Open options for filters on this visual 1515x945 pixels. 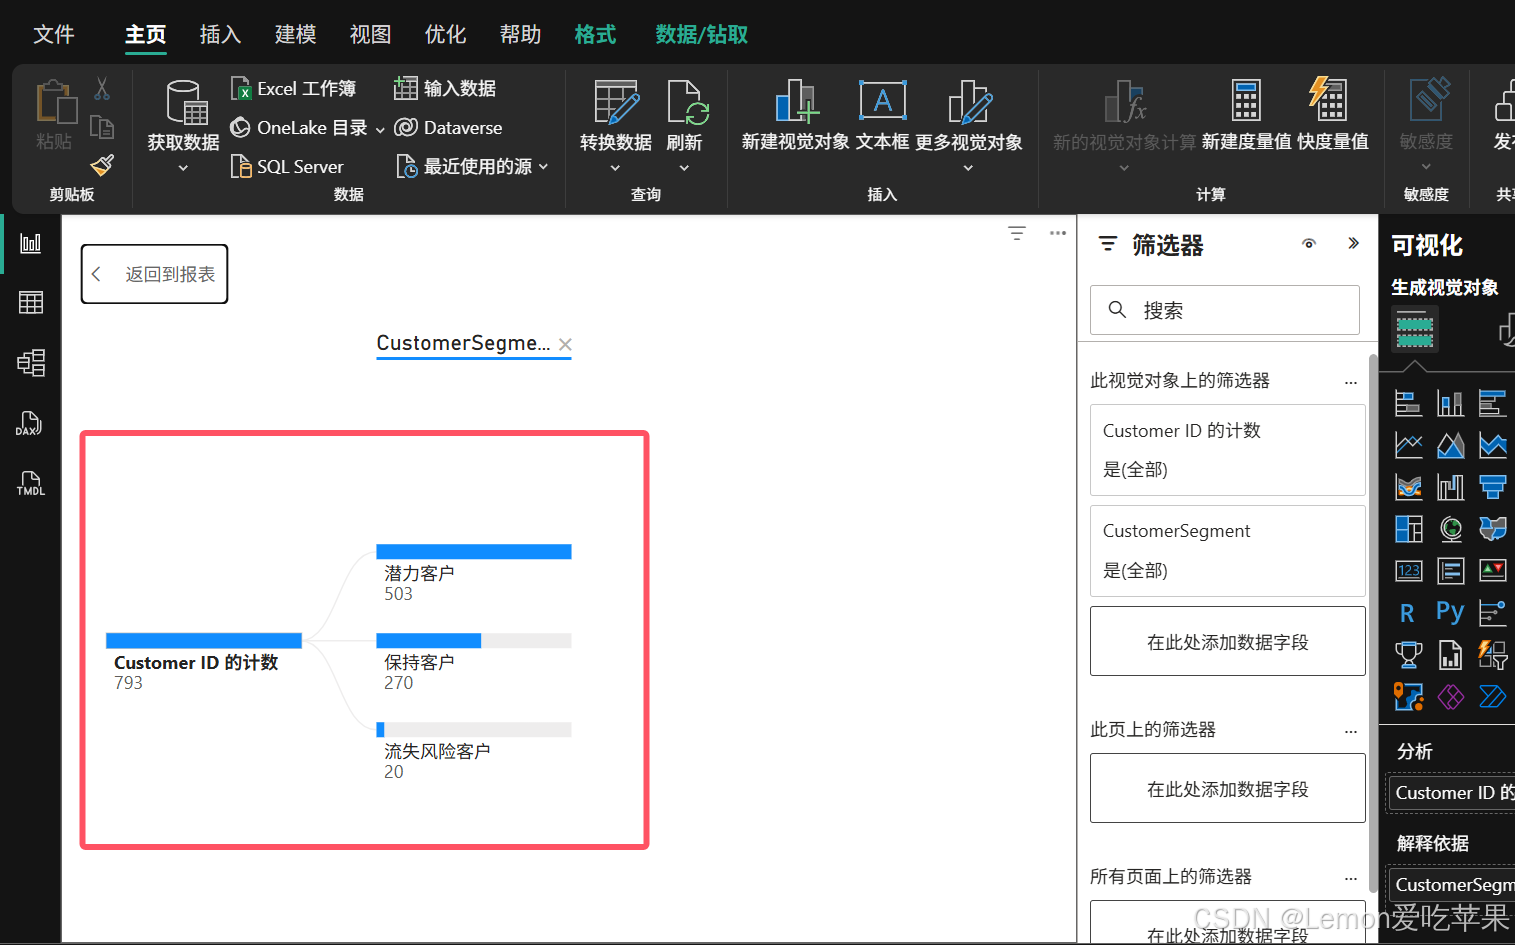tap(1351, 382)
